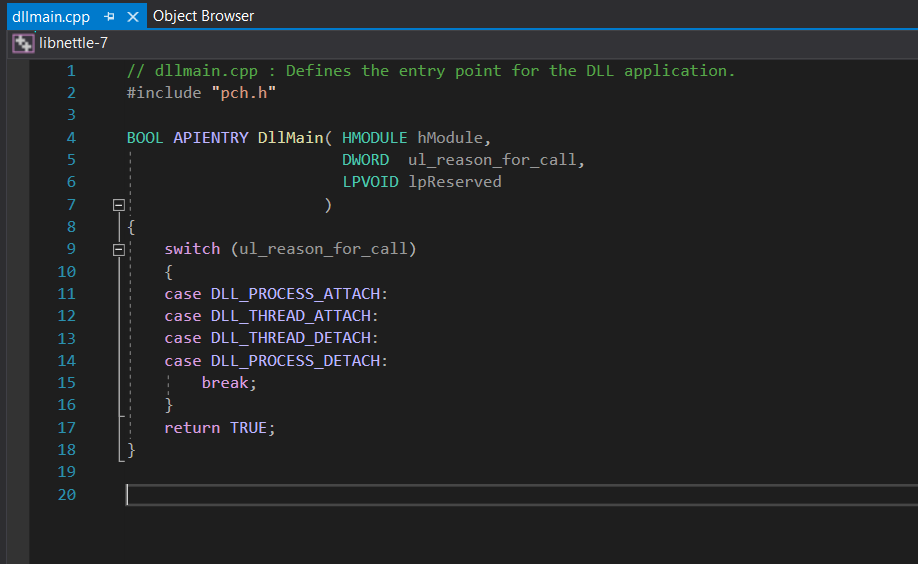Close the dllmain.cpp tab
The image size is (918, 564).
click(132, 17)
